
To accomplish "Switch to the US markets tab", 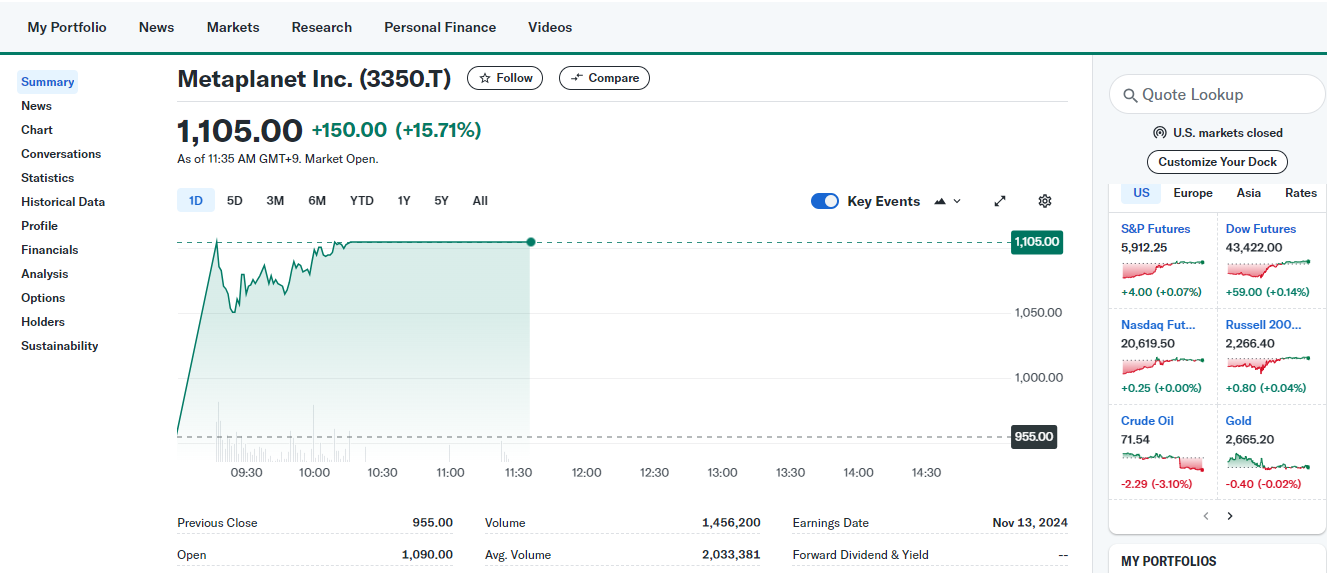I will coord(1141,193).
